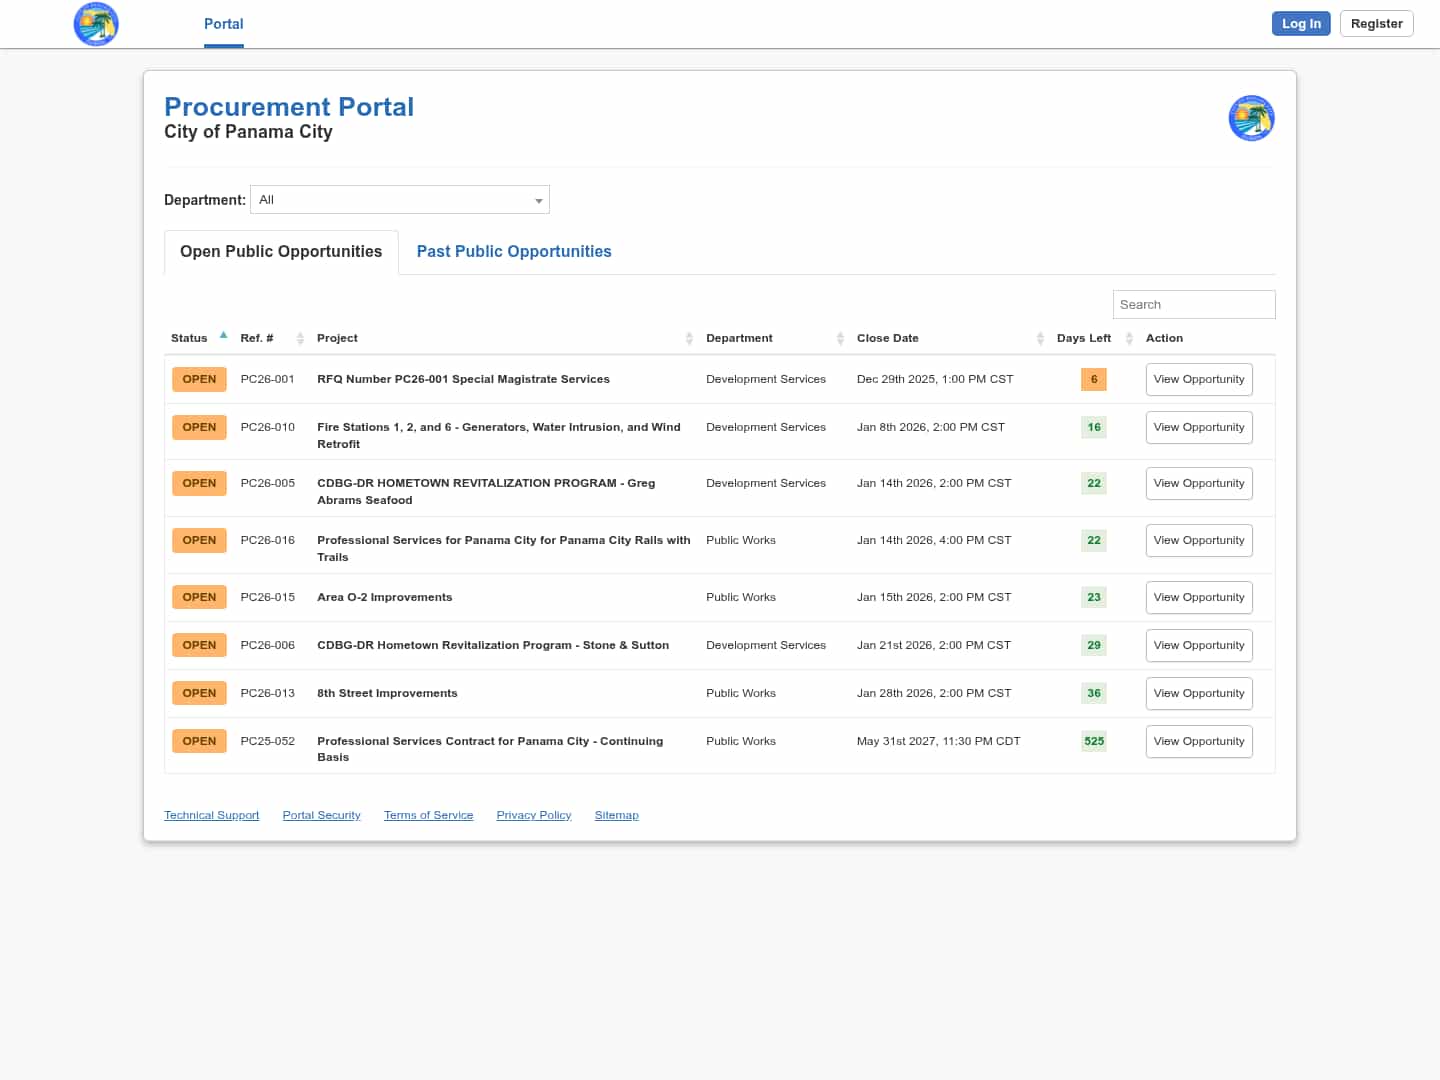Sort by Ref. # column arrows
The image size is (1440, 1080).
(x=300, y=339)
